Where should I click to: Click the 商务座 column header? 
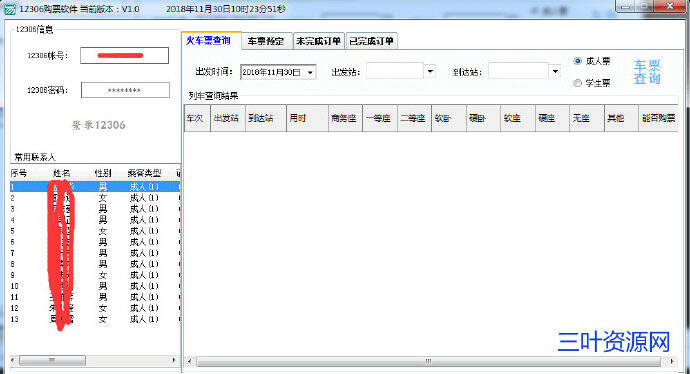(345, 118)
